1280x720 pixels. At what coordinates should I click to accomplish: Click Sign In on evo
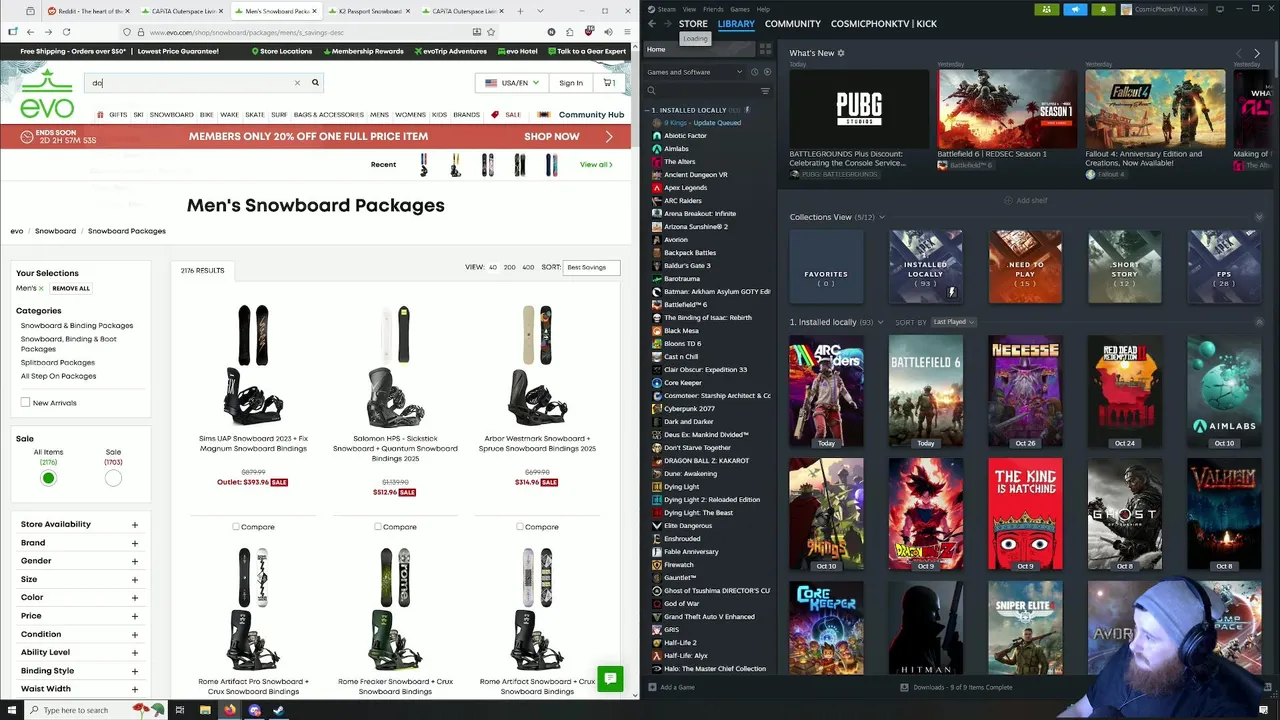pyautogui.click(x=571, y=83)
